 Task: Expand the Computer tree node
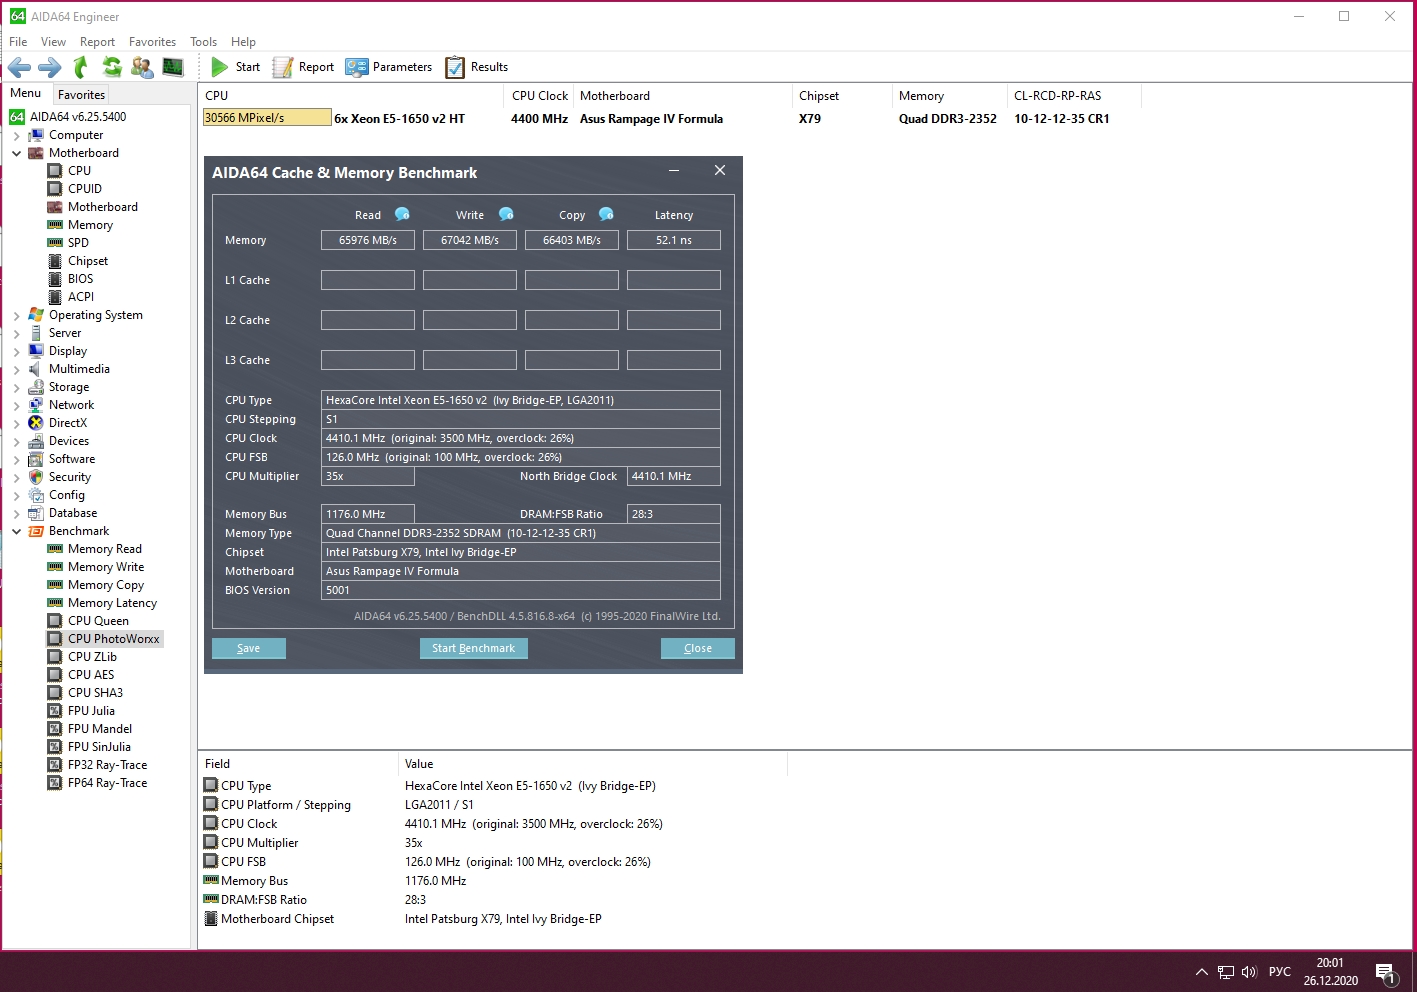click(x=16, y=135)
